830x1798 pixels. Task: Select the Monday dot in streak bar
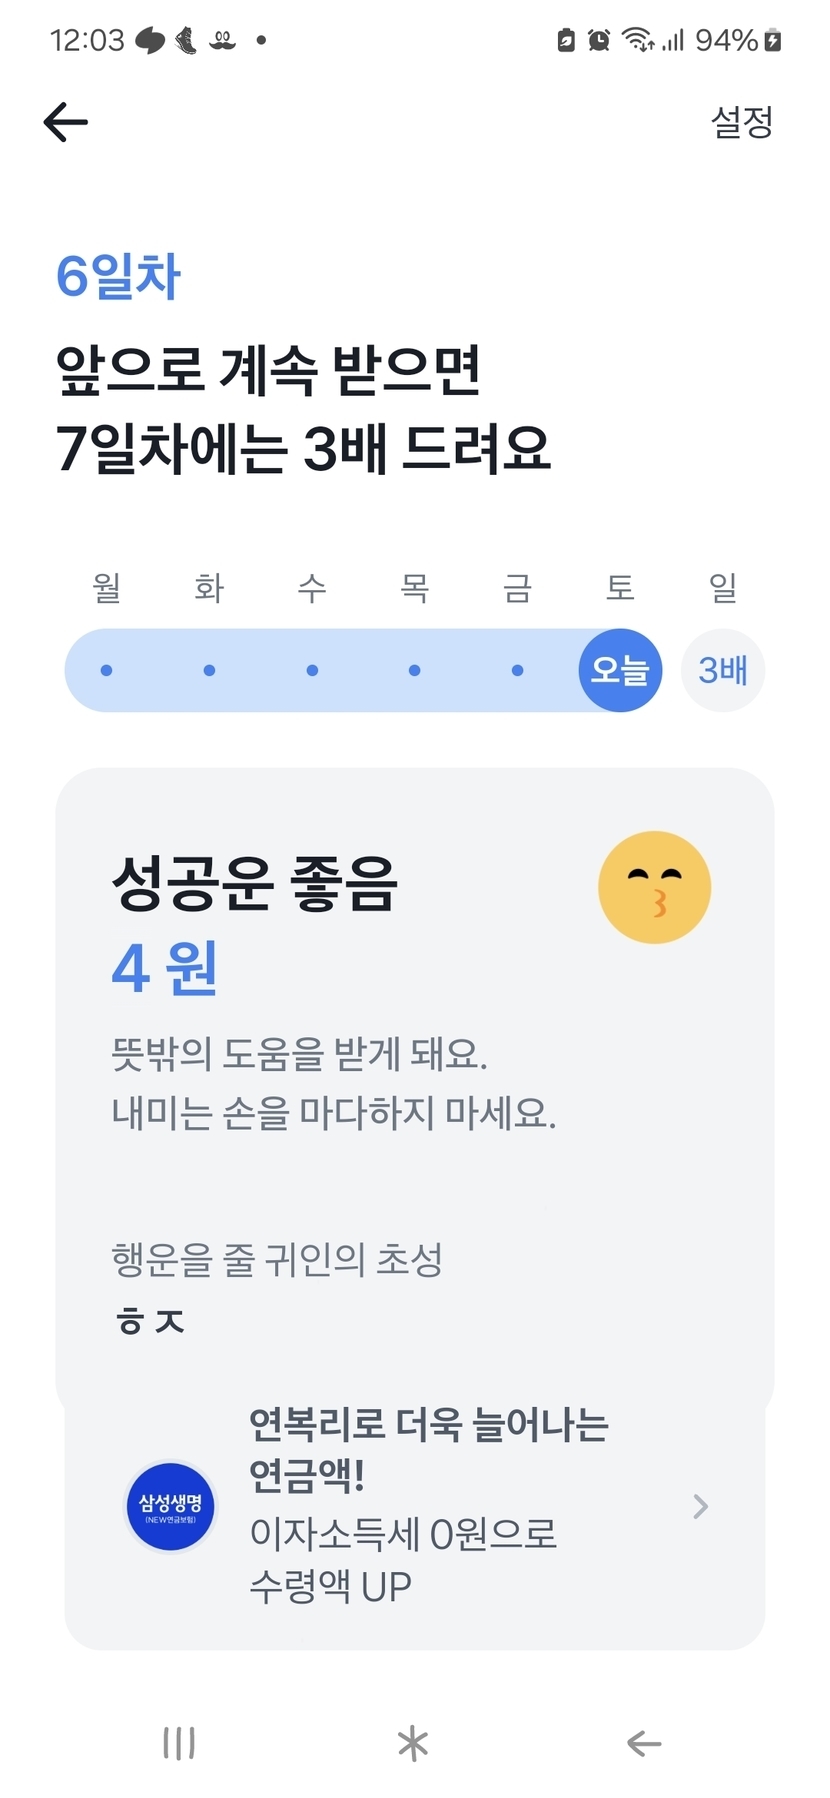click(x=107, y=670)
